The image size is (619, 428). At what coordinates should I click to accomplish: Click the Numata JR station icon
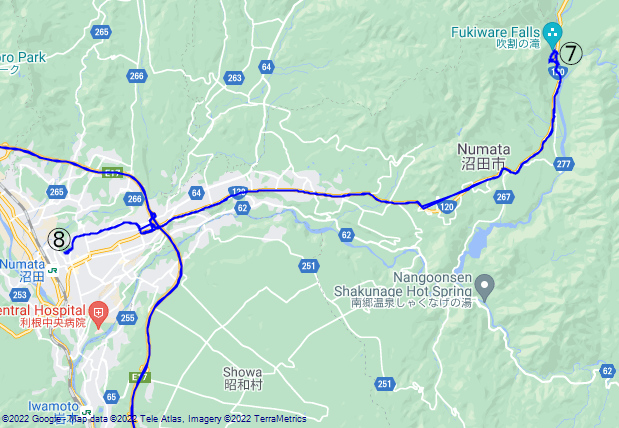[x=52, y=271]
